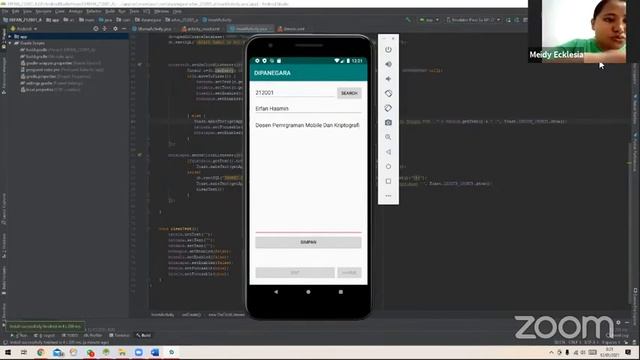Open the Edit menu
640x360 pixels.
click(16, 11)
